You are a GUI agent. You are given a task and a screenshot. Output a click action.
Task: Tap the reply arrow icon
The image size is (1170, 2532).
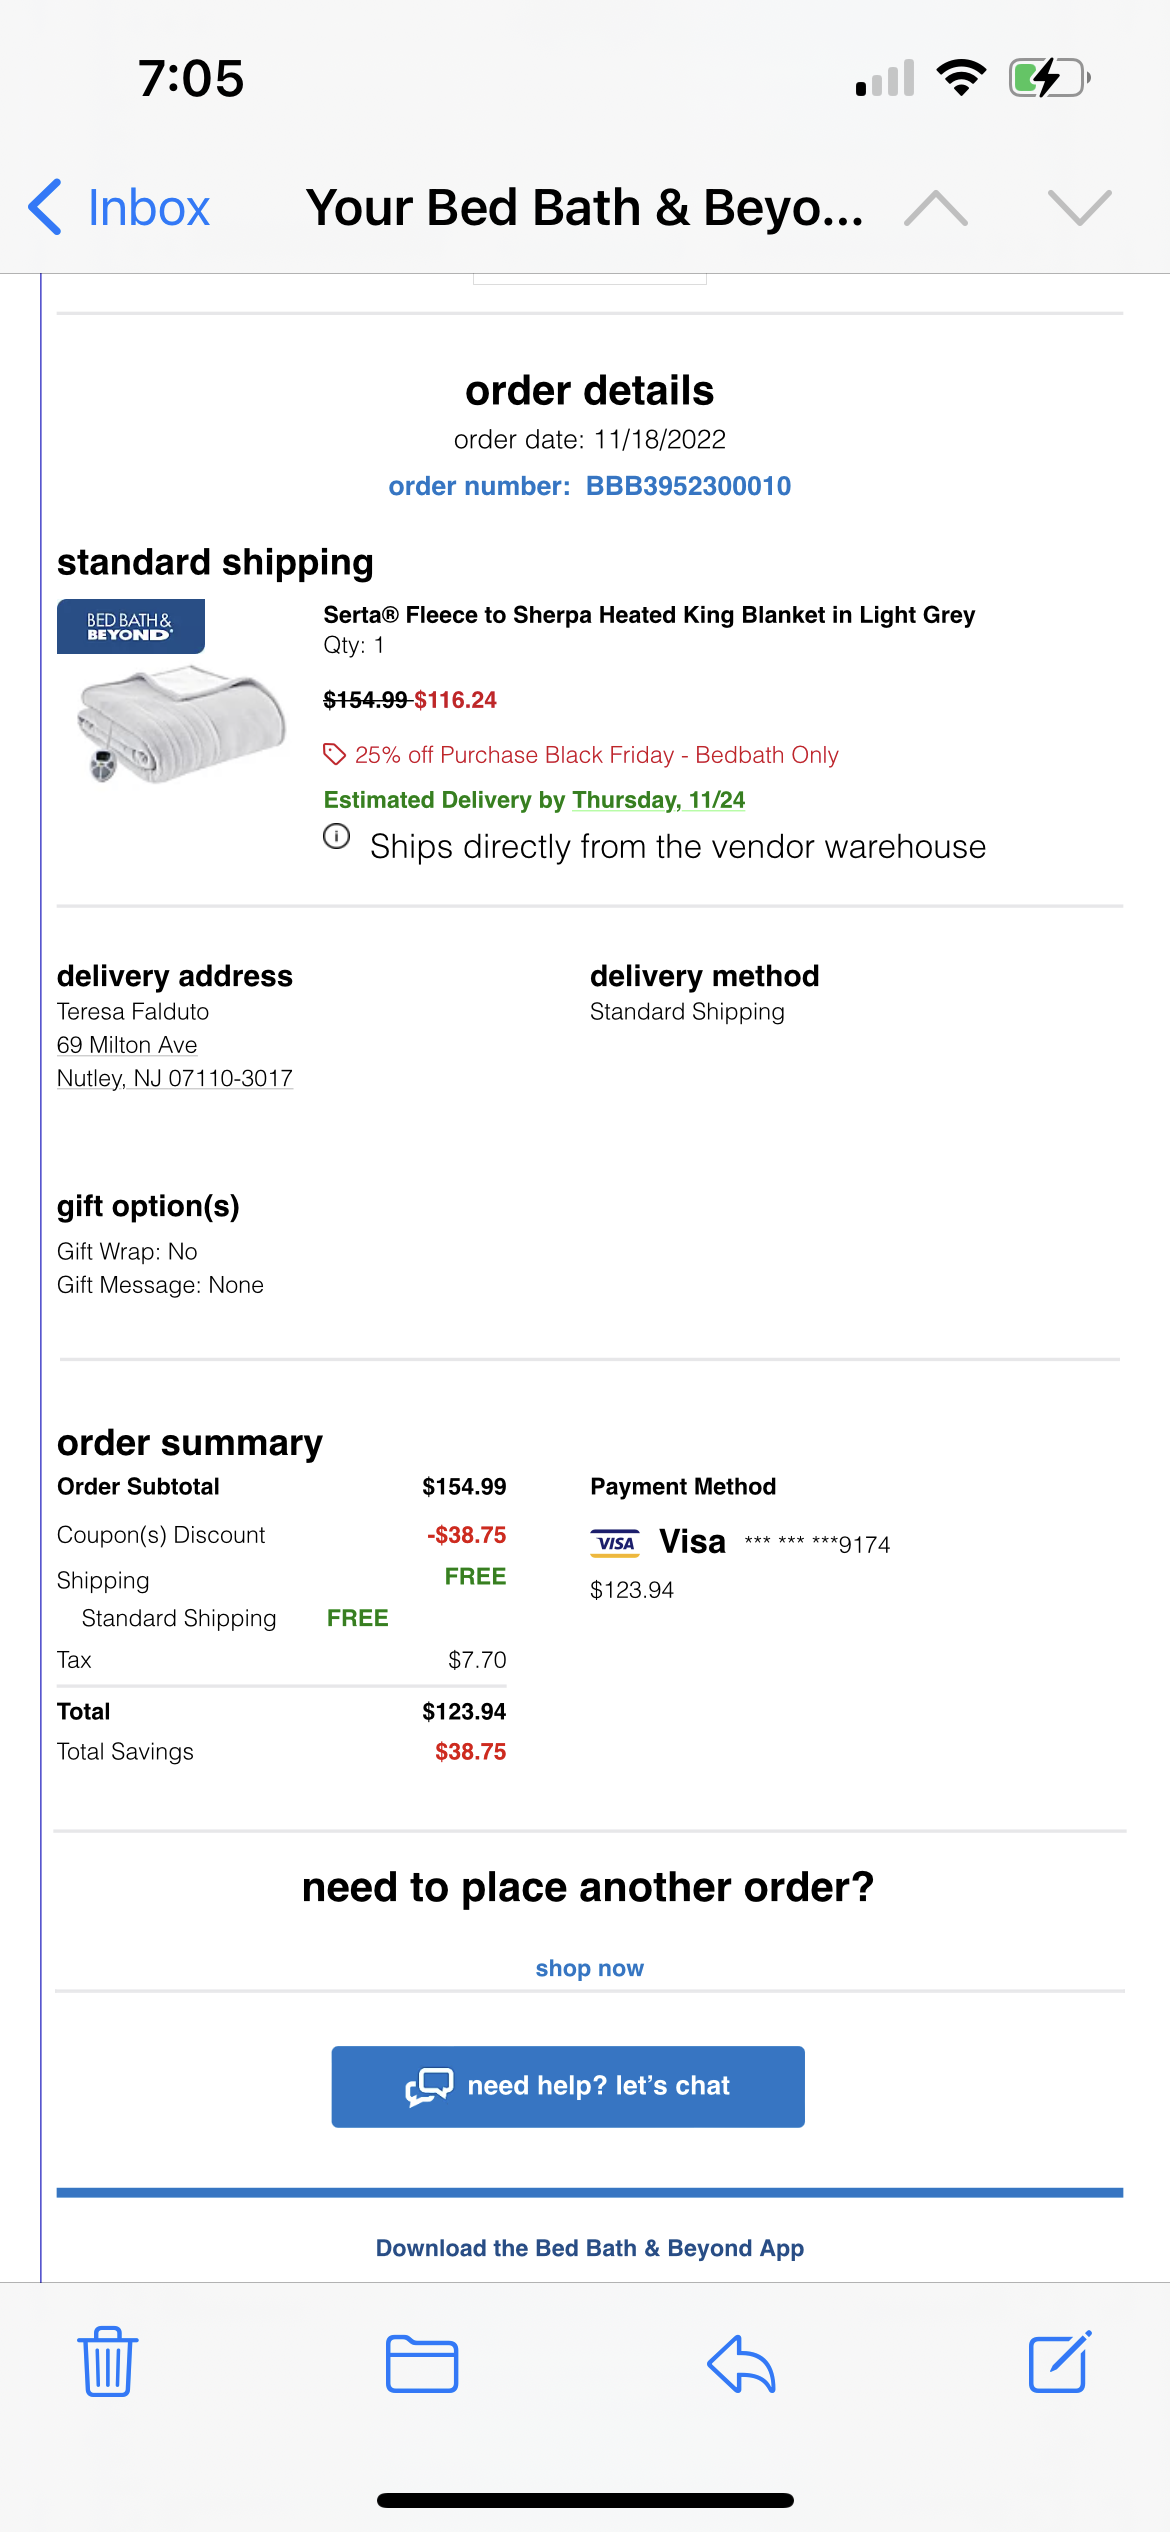(741, 2364)
